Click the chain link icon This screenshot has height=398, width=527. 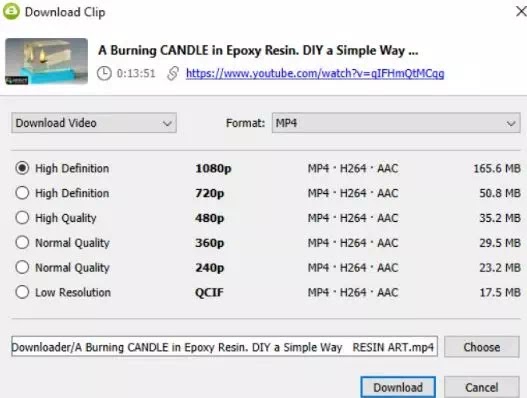[x=173, y=73]
